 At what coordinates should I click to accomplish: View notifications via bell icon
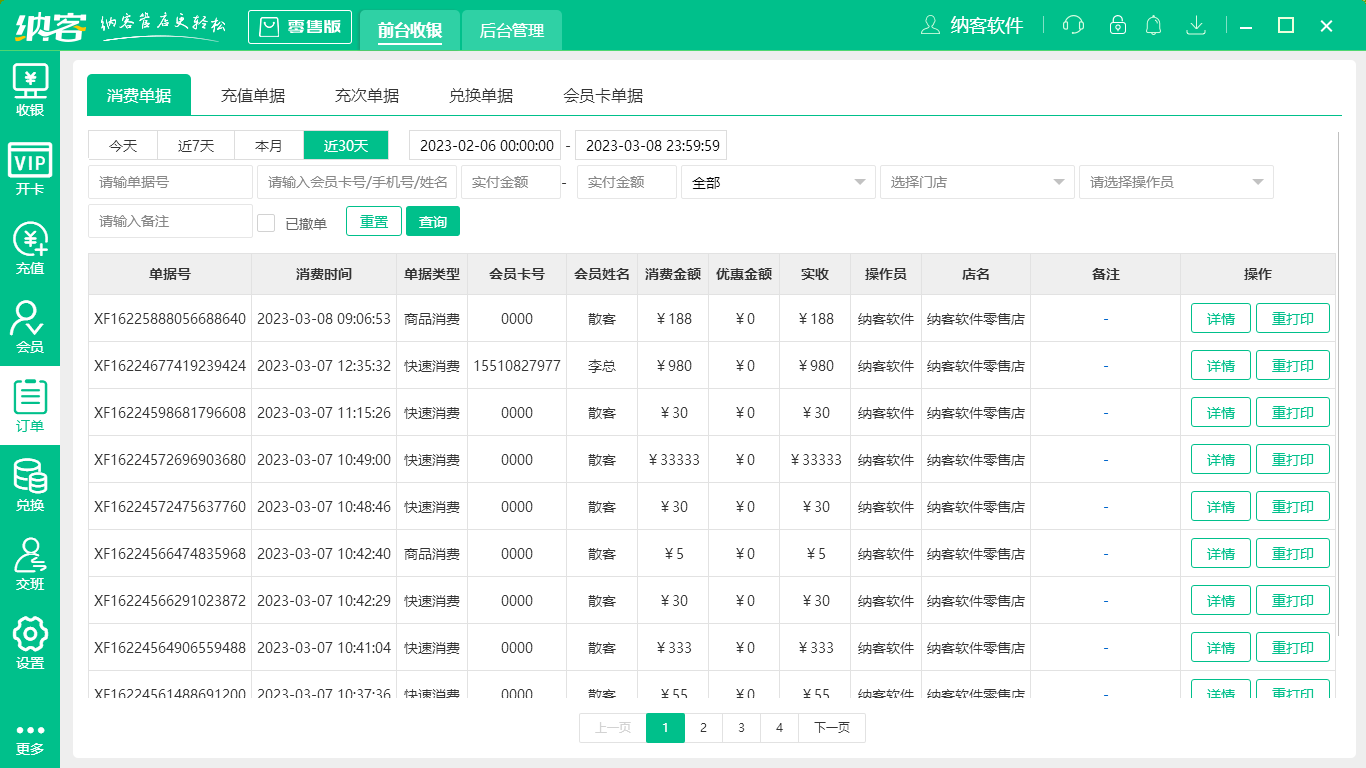point(1153,25)
